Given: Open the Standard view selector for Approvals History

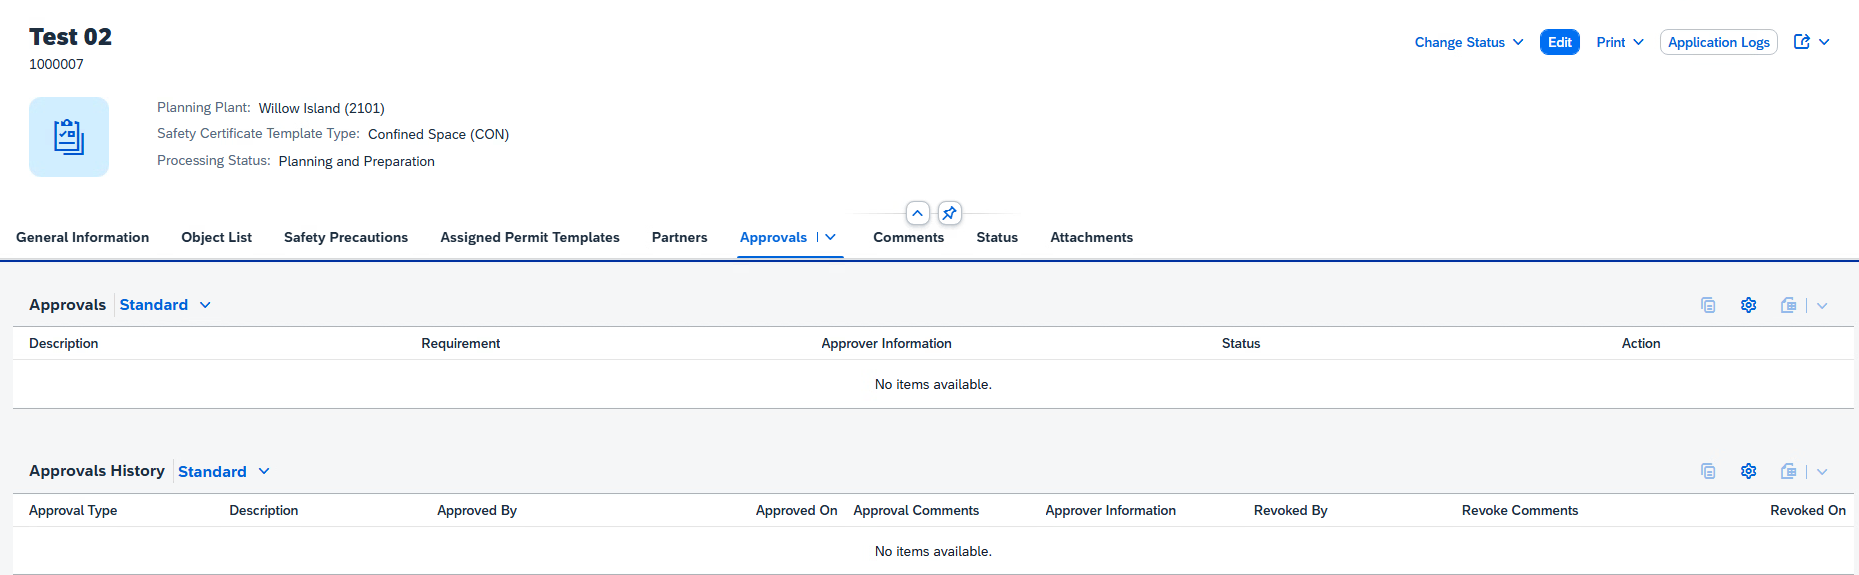Looking at the screenshot, I should pos(224,471).
